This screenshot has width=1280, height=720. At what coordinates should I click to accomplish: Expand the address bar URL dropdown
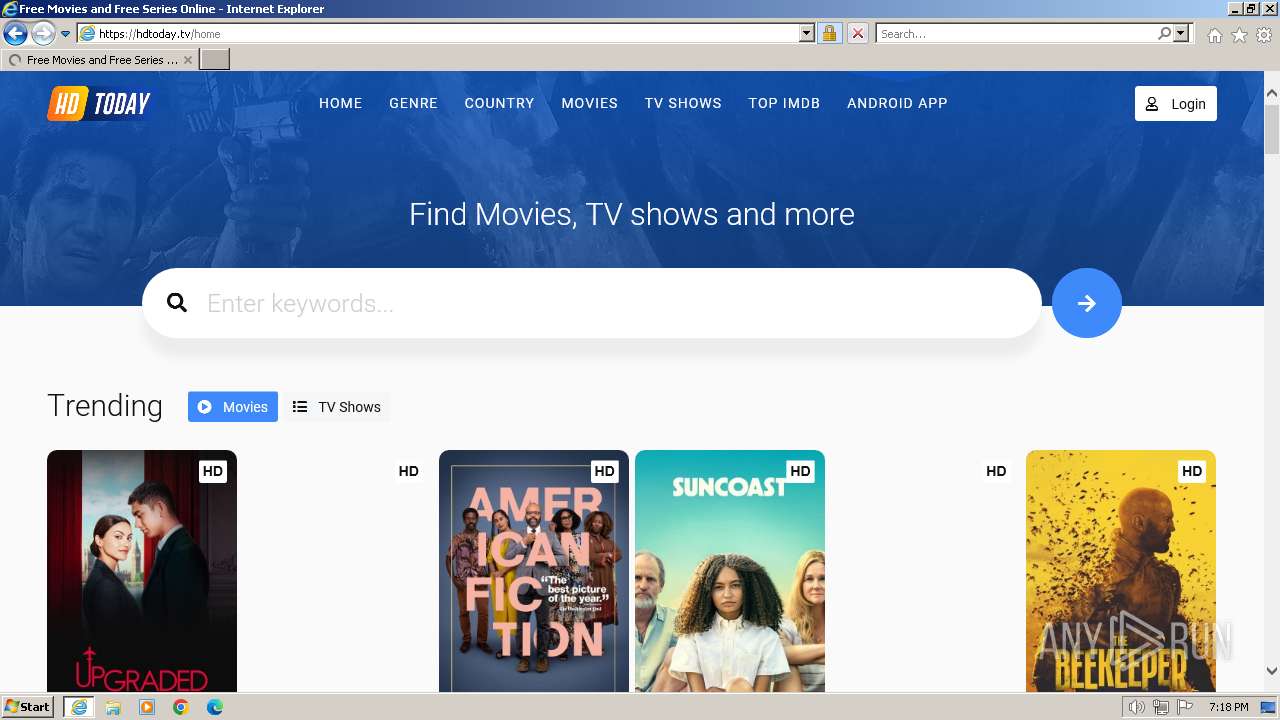pos(807,34)
